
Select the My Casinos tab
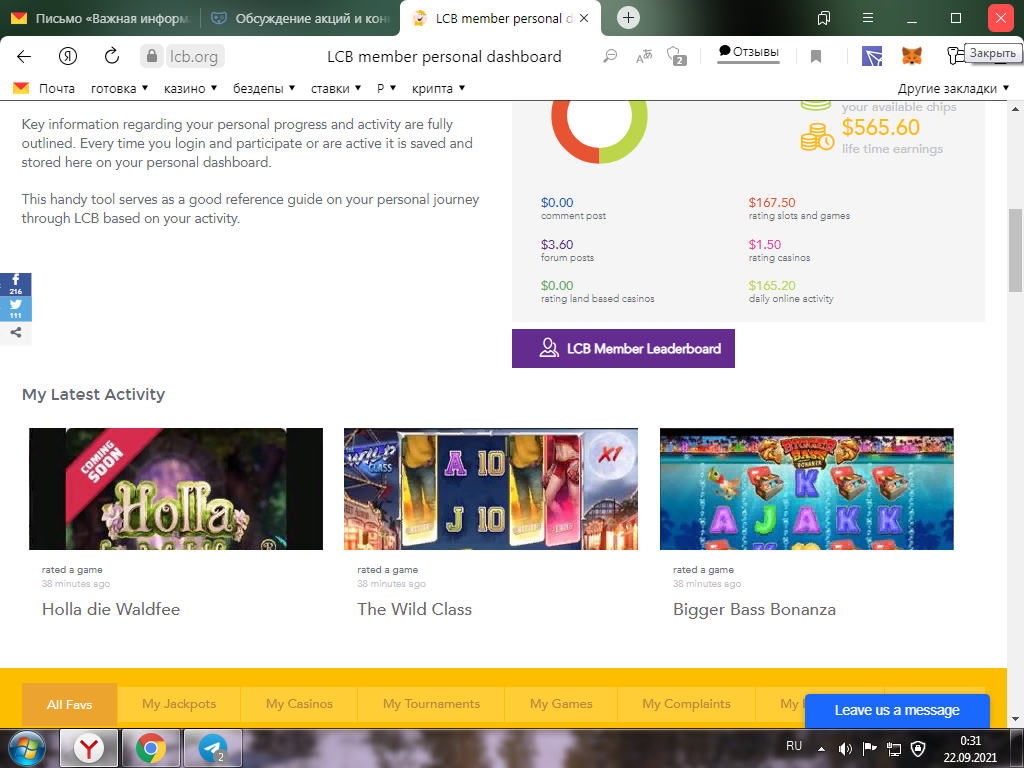pyautogui.click(x=299, y=705)
